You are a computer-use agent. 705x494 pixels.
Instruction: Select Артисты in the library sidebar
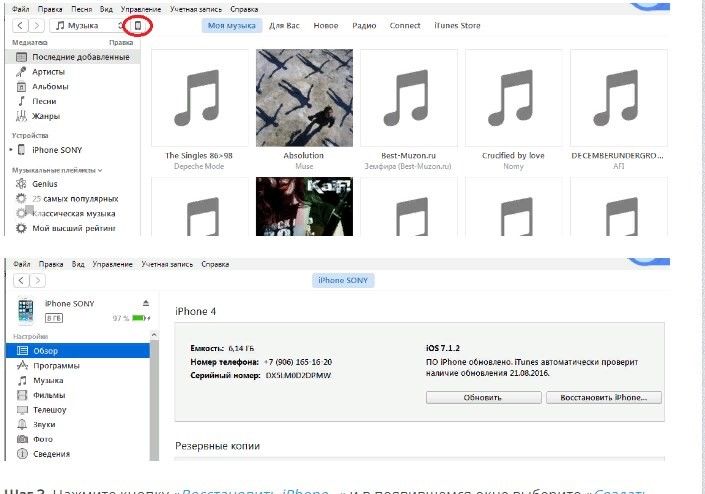(49, 72)
